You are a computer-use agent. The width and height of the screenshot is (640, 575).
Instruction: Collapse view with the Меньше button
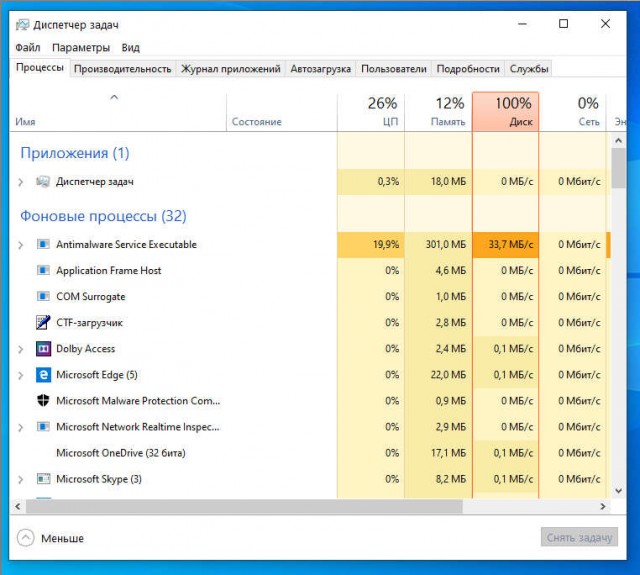pyautogui.click(x=51, y=538)
